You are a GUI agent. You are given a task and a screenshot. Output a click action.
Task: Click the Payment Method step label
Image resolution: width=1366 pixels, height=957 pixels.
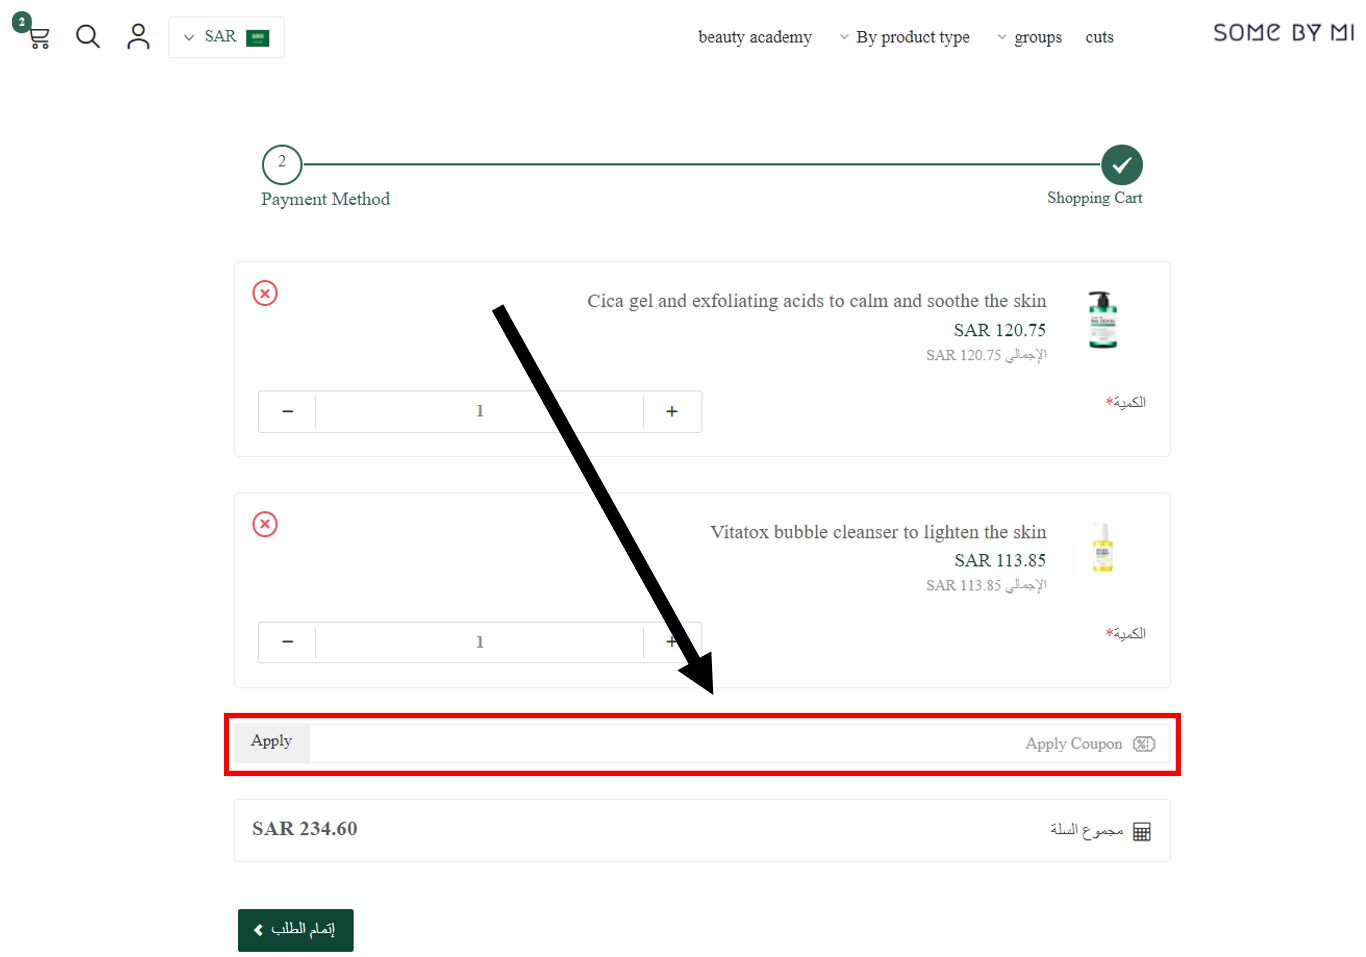click(x=325, y=199)
